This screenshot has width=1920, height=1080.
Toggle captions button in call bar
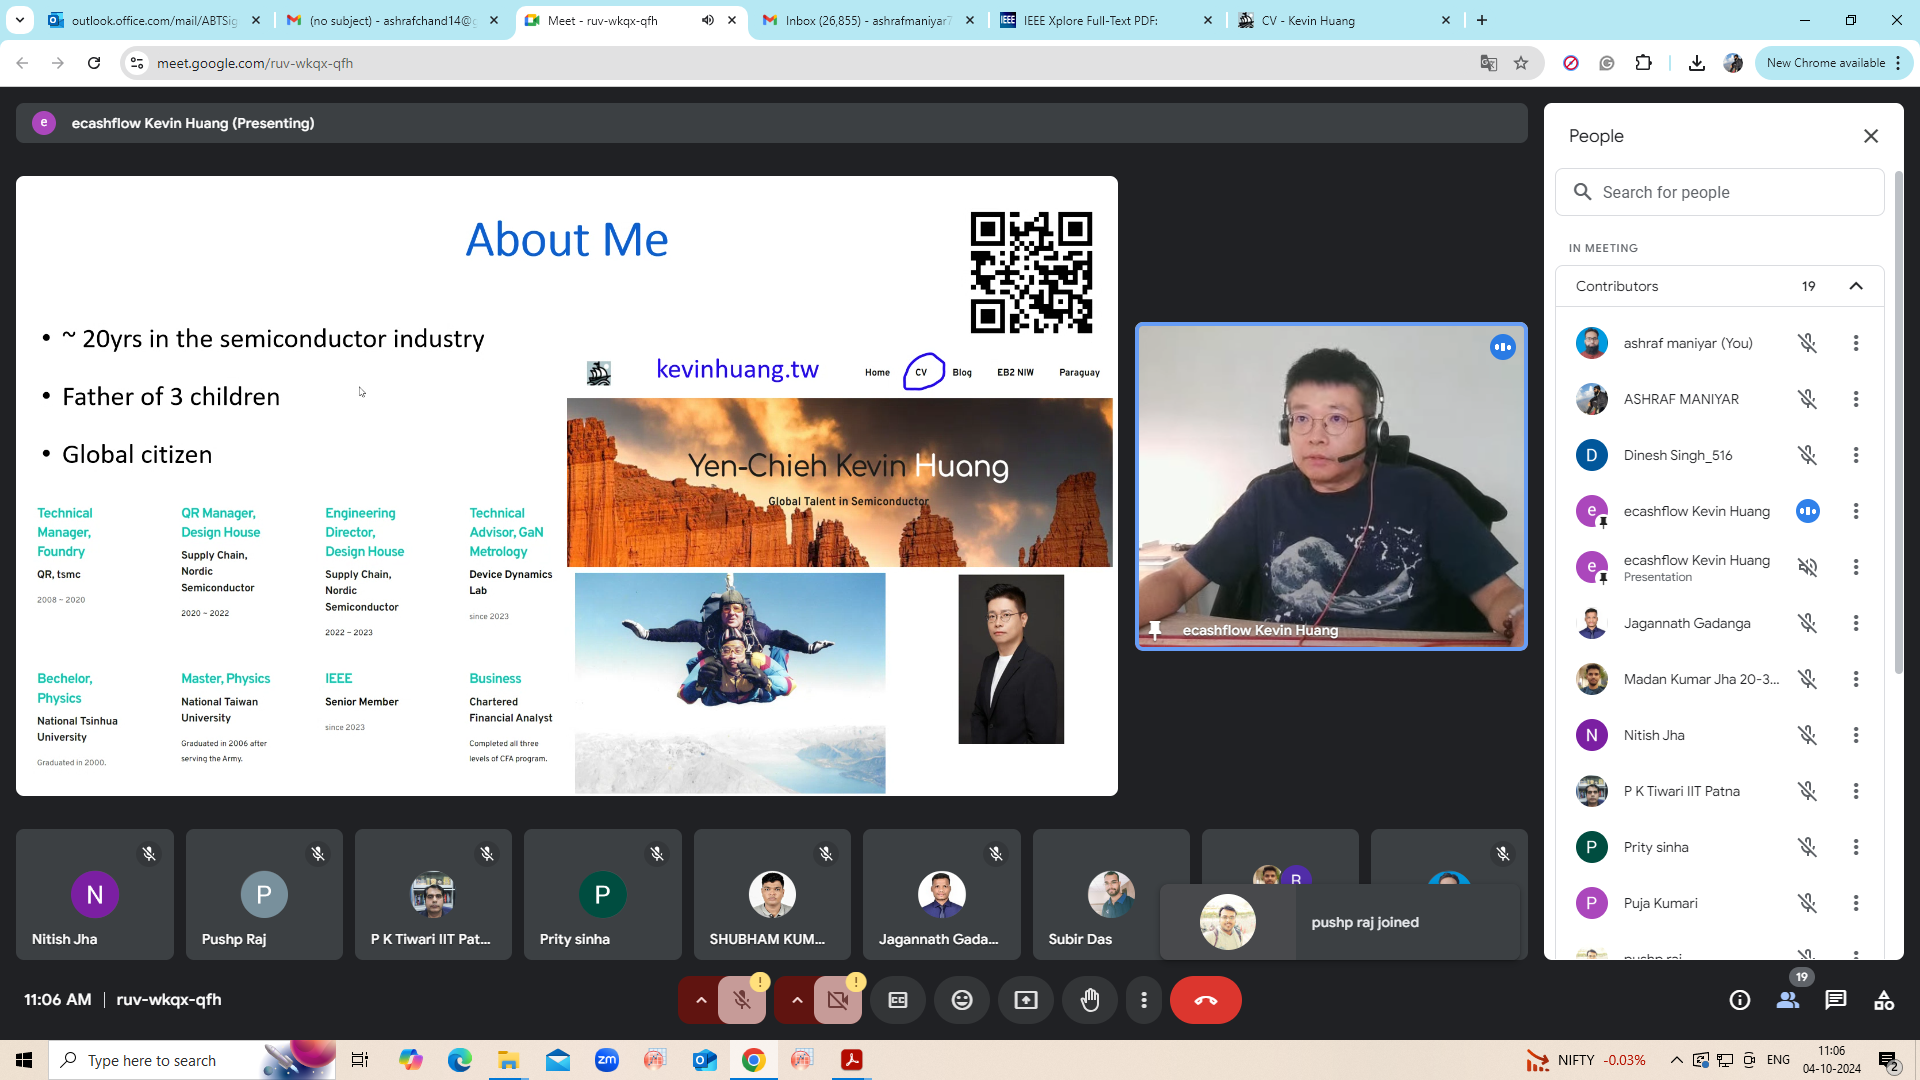click(x=898, y=1000)
